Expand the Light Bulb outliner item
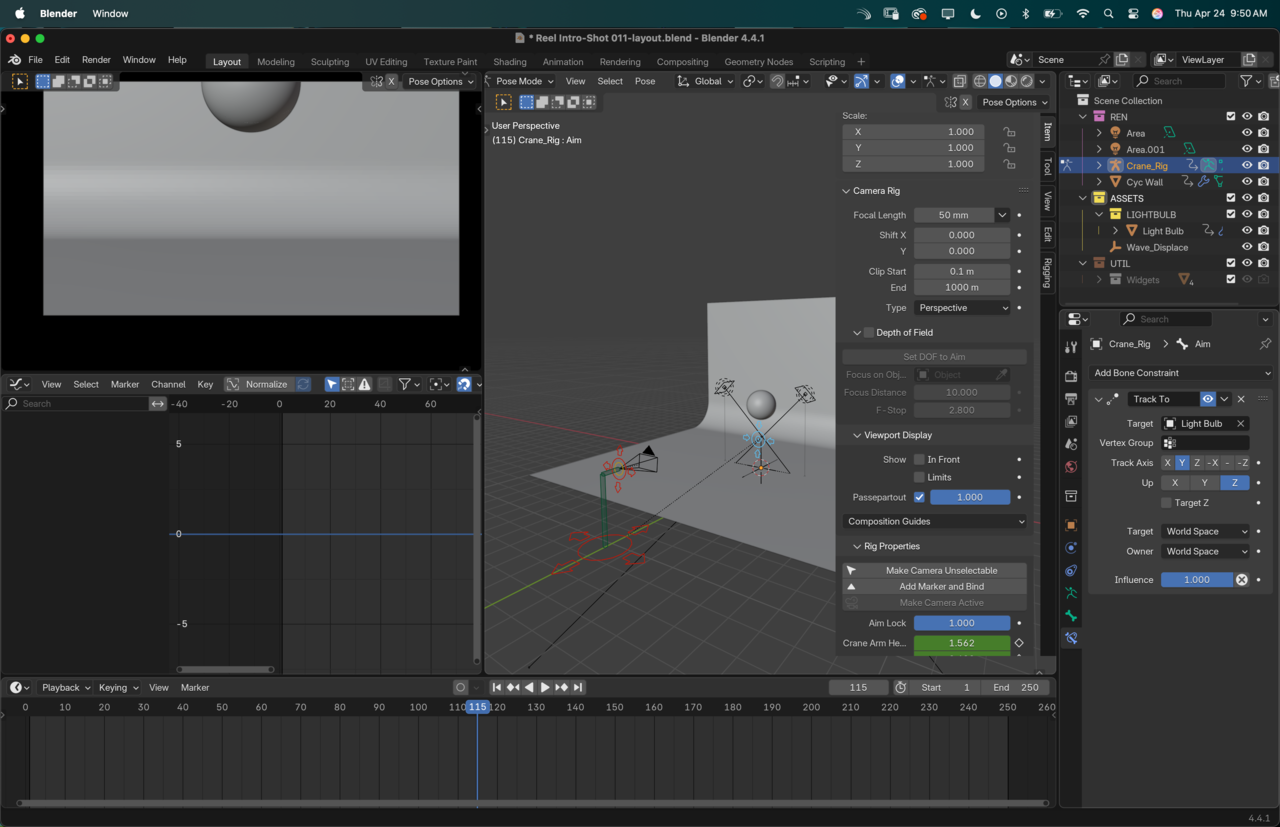Image resolution: width=1280 pixels, height=827 pixels. pyautogui.click(x=1116, y=231)
